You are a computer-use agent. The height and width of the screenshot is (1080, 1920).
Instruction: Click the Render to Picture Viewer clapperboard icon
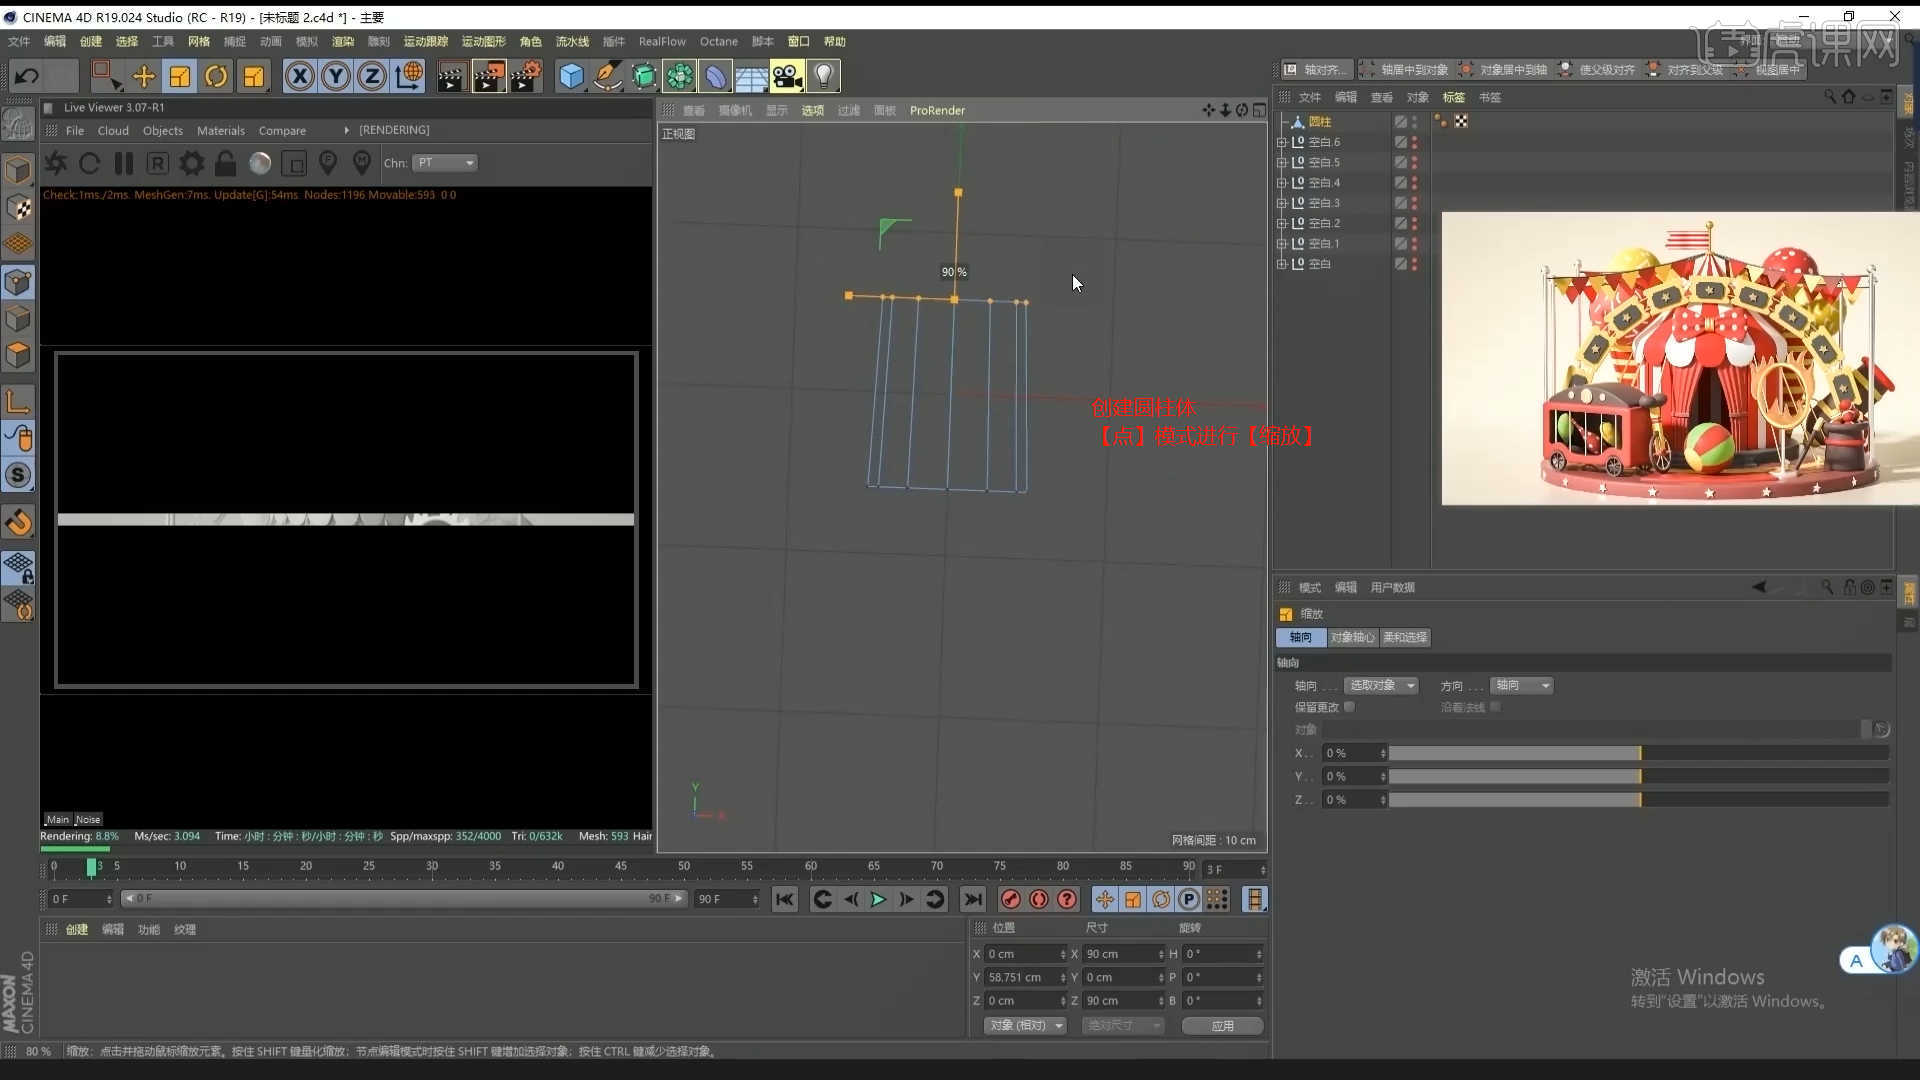[x=489, y=75]
